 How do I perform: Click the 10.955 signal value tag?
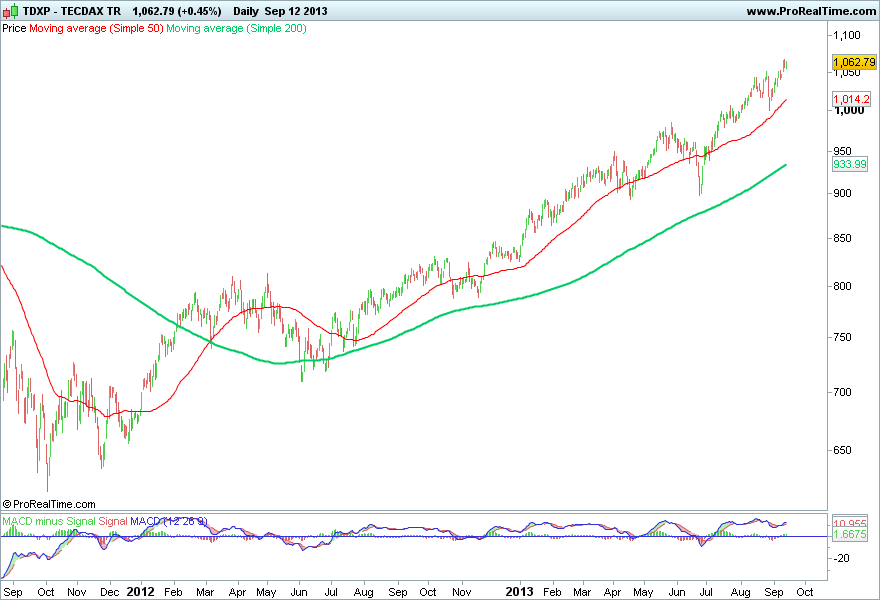tap(850, 523)
